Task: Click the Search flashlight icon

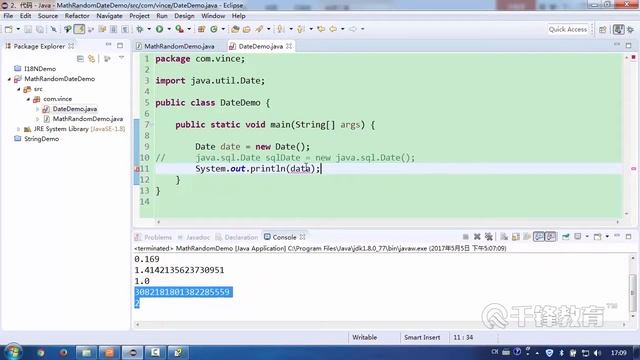Action: click(x=259, y=29)
